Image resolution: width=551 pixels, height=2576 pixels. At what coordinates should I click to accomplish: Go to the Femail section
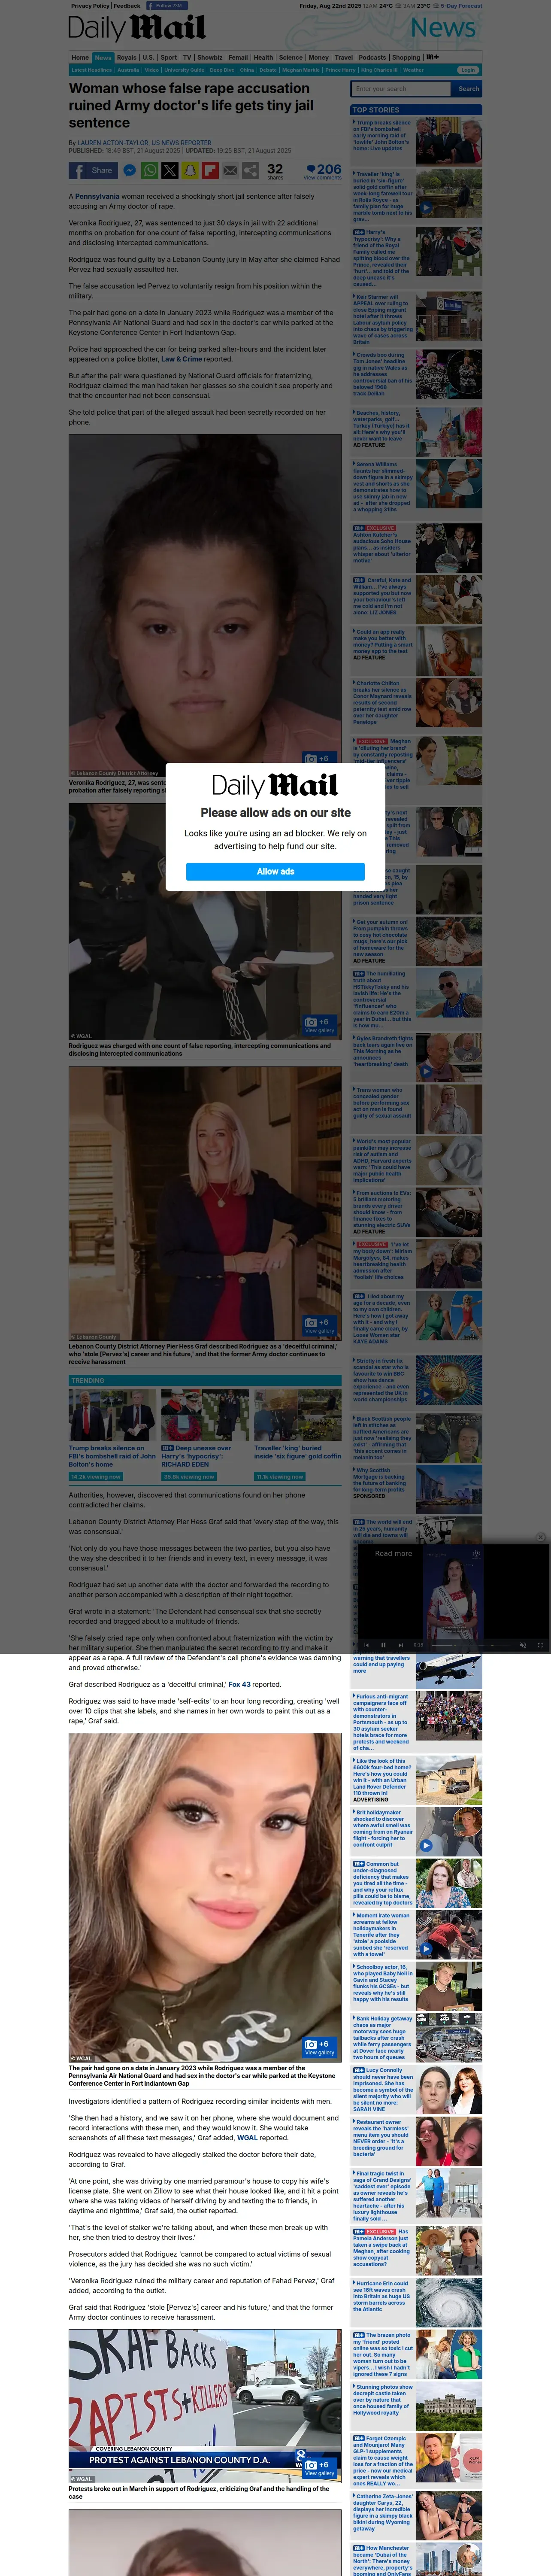pyautogui.click(x=238, y=57)
